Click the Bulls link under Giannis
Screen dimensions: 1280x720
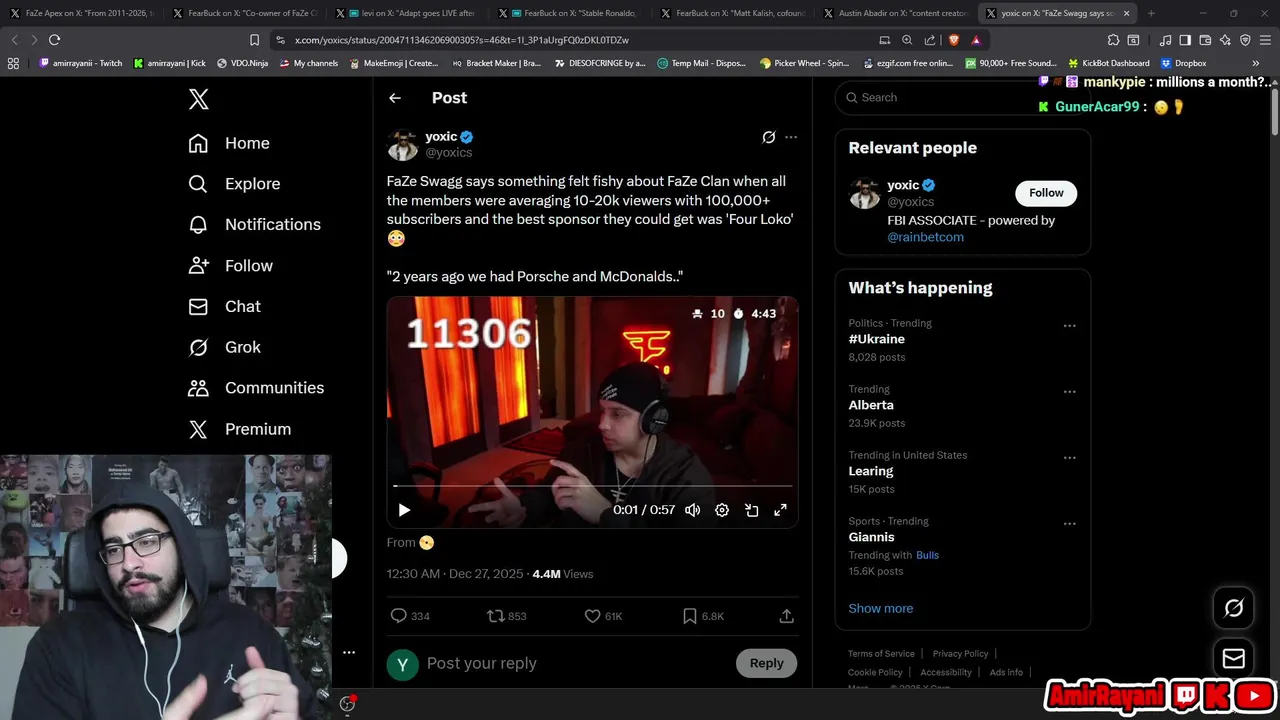tap(928, 555)
